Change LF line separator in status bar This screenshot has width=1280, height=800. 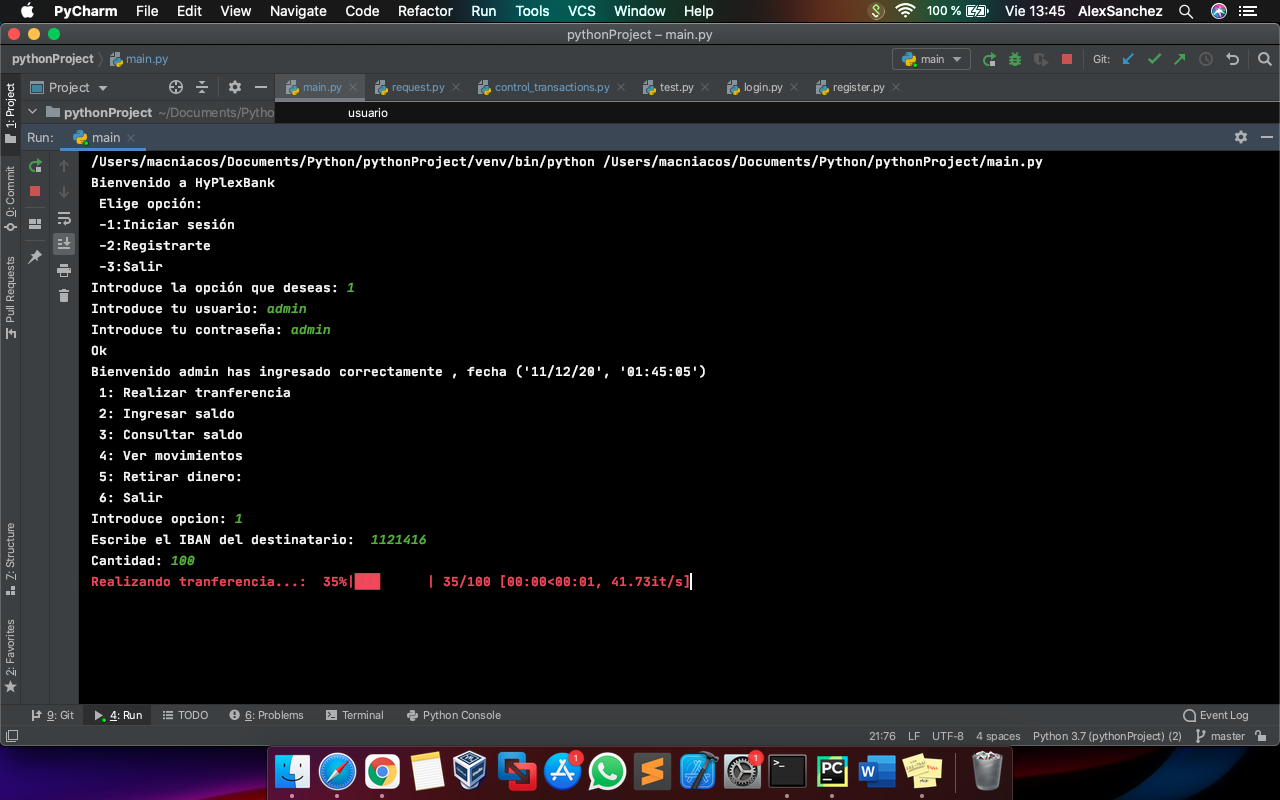(x=914, y=736)
